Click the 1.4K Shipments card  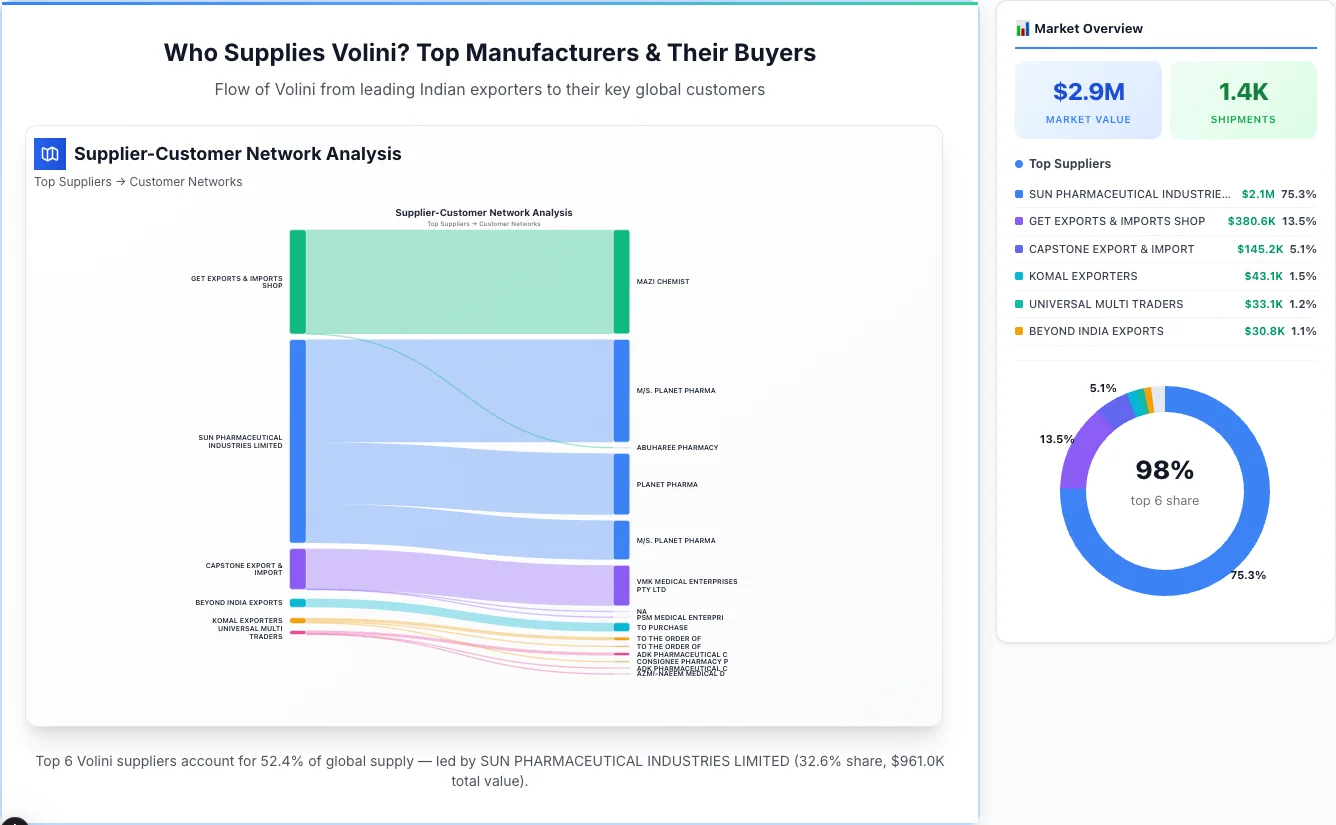pyautogui.click(x=1243, y=99)
